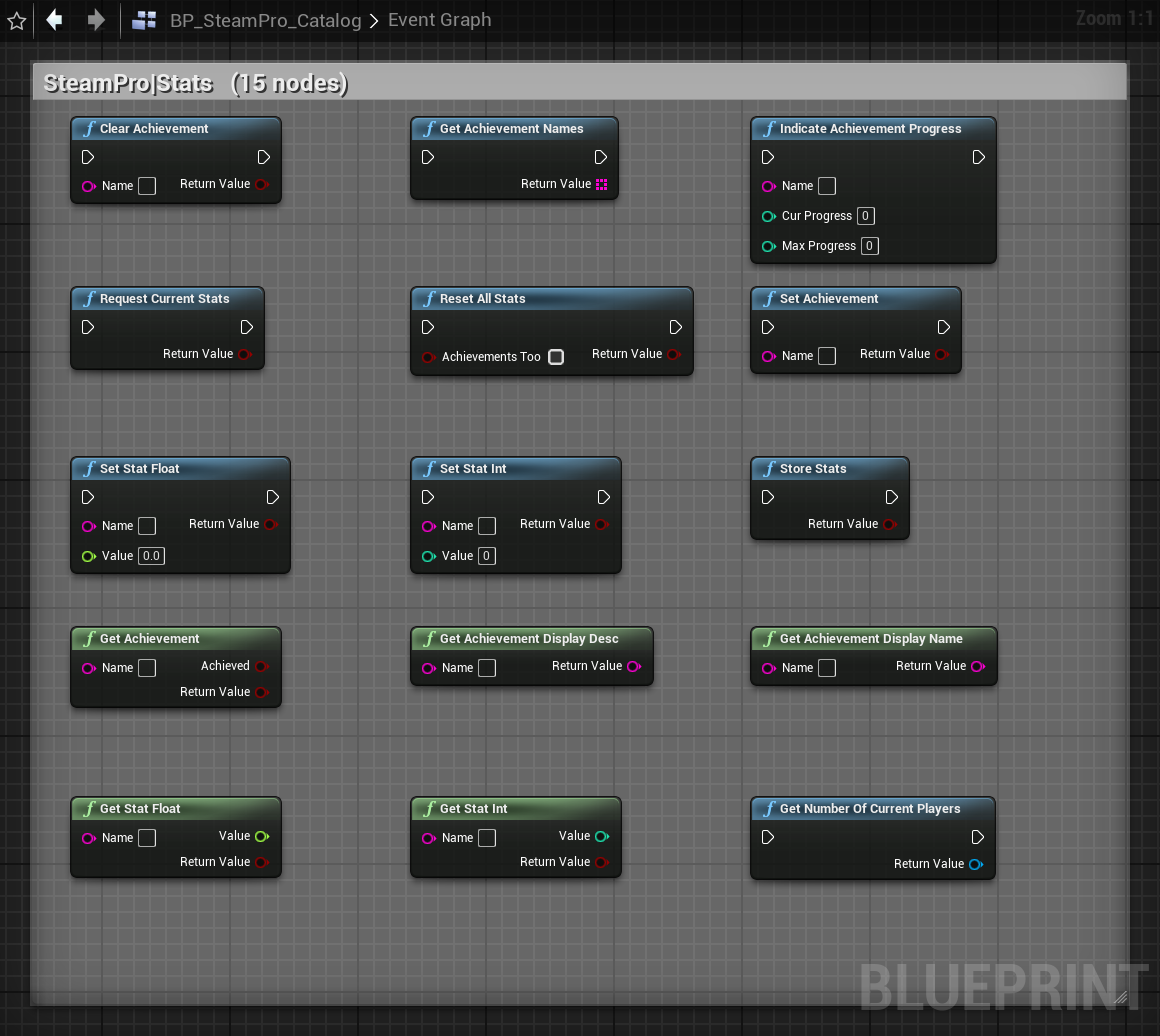Select the Set Stat Int node title
Screen dimensions: 1160x1036
(473, 468)
